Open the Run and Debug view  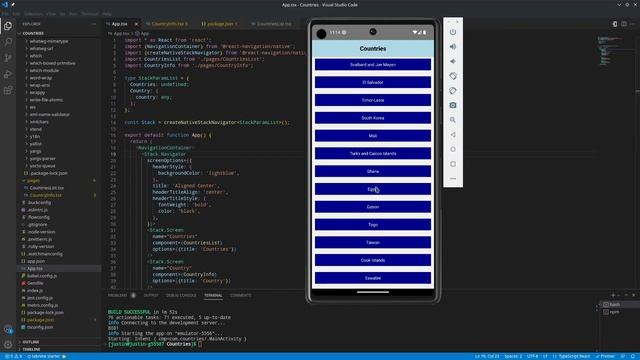(8, 74)
